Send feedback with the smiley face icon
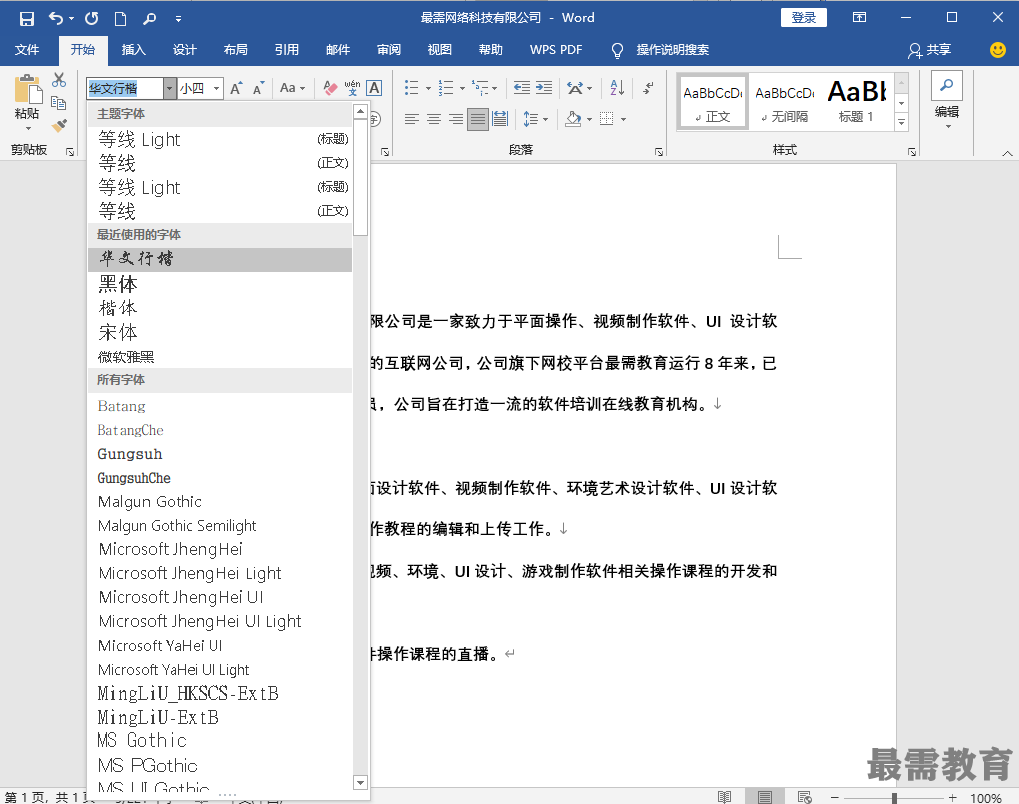The image size is (1019, 804). [998, 50]
